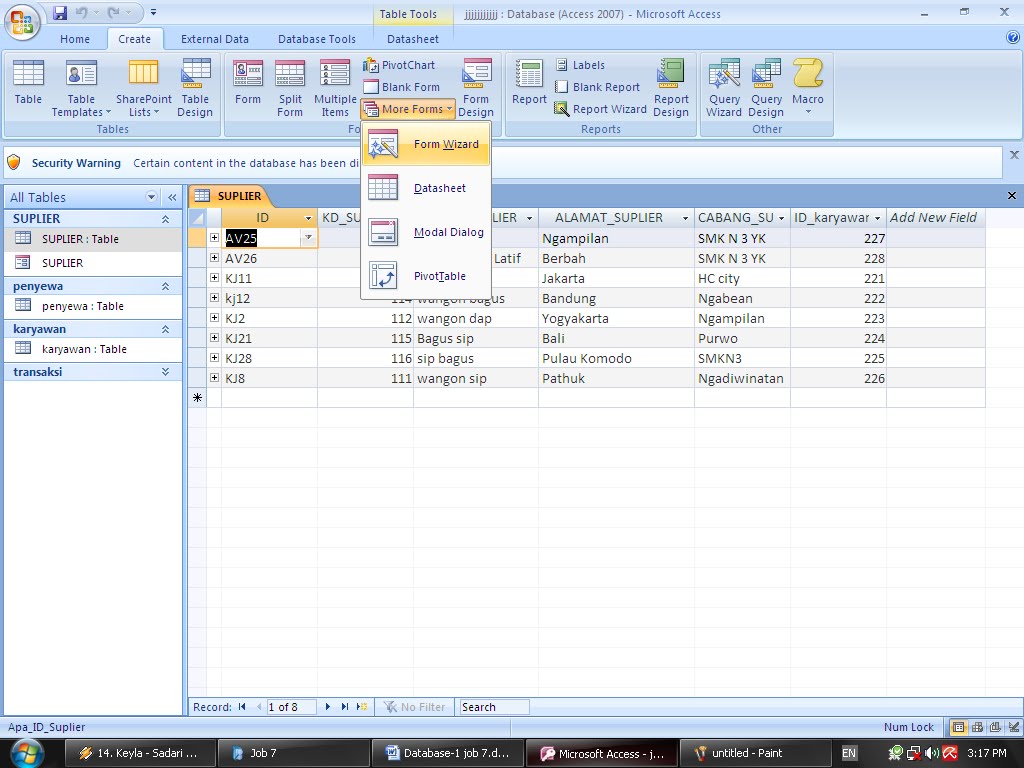Choose Modal Dialog from More Forms menu
Screen dimensions: 1024x768
(425, 232)
